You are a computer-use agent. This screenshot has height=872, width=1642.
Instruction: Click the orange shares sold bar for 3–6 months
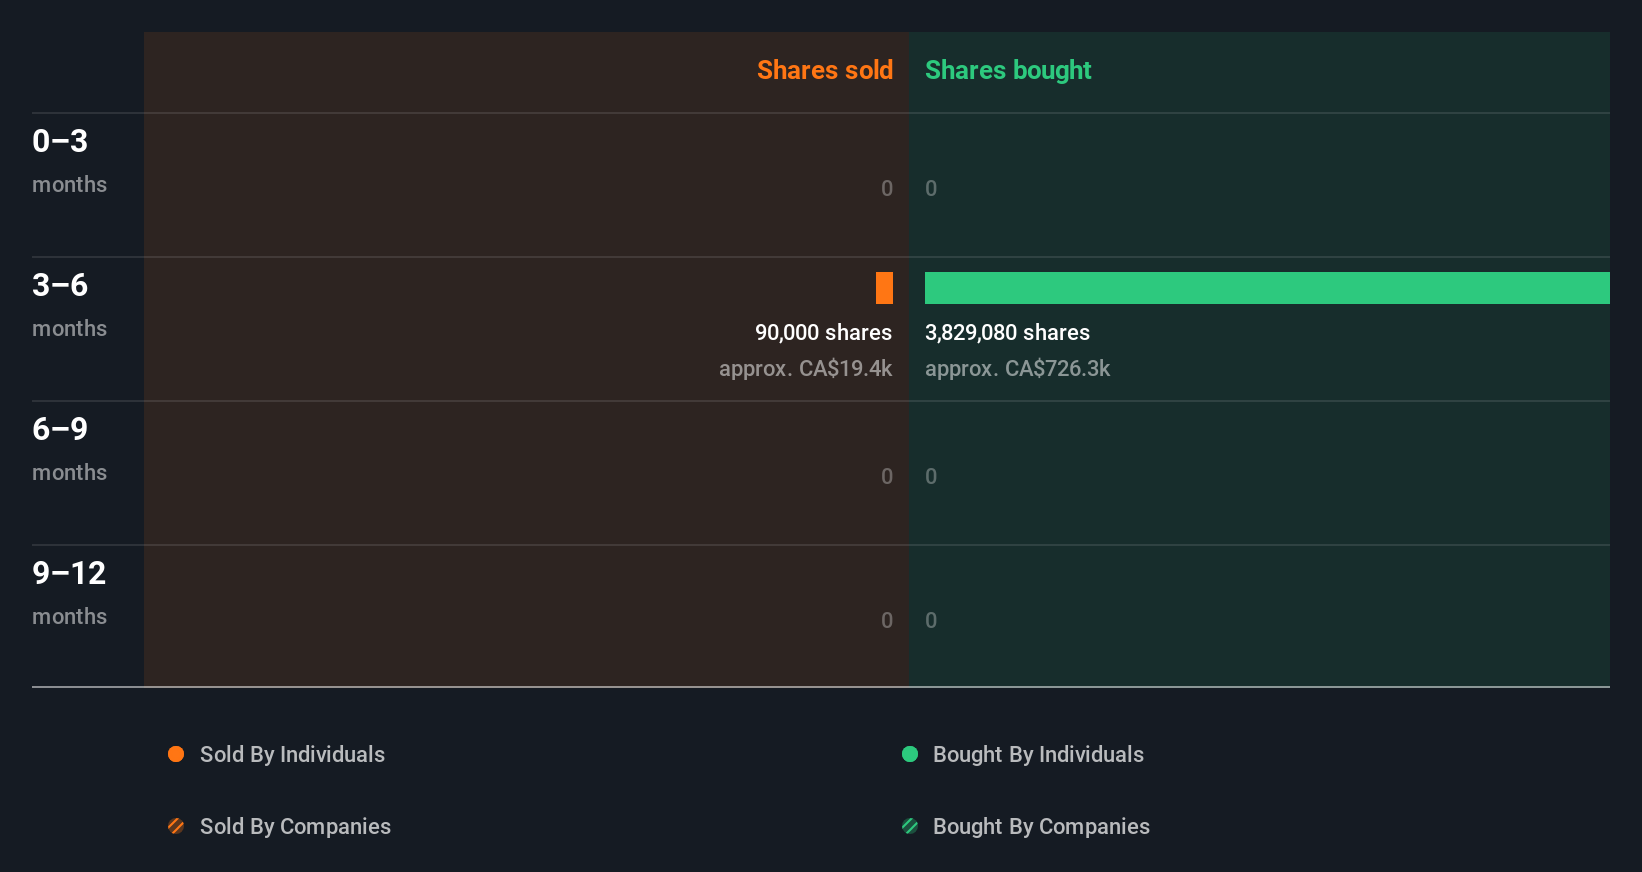pyautogui.click(x=884, y=288)
